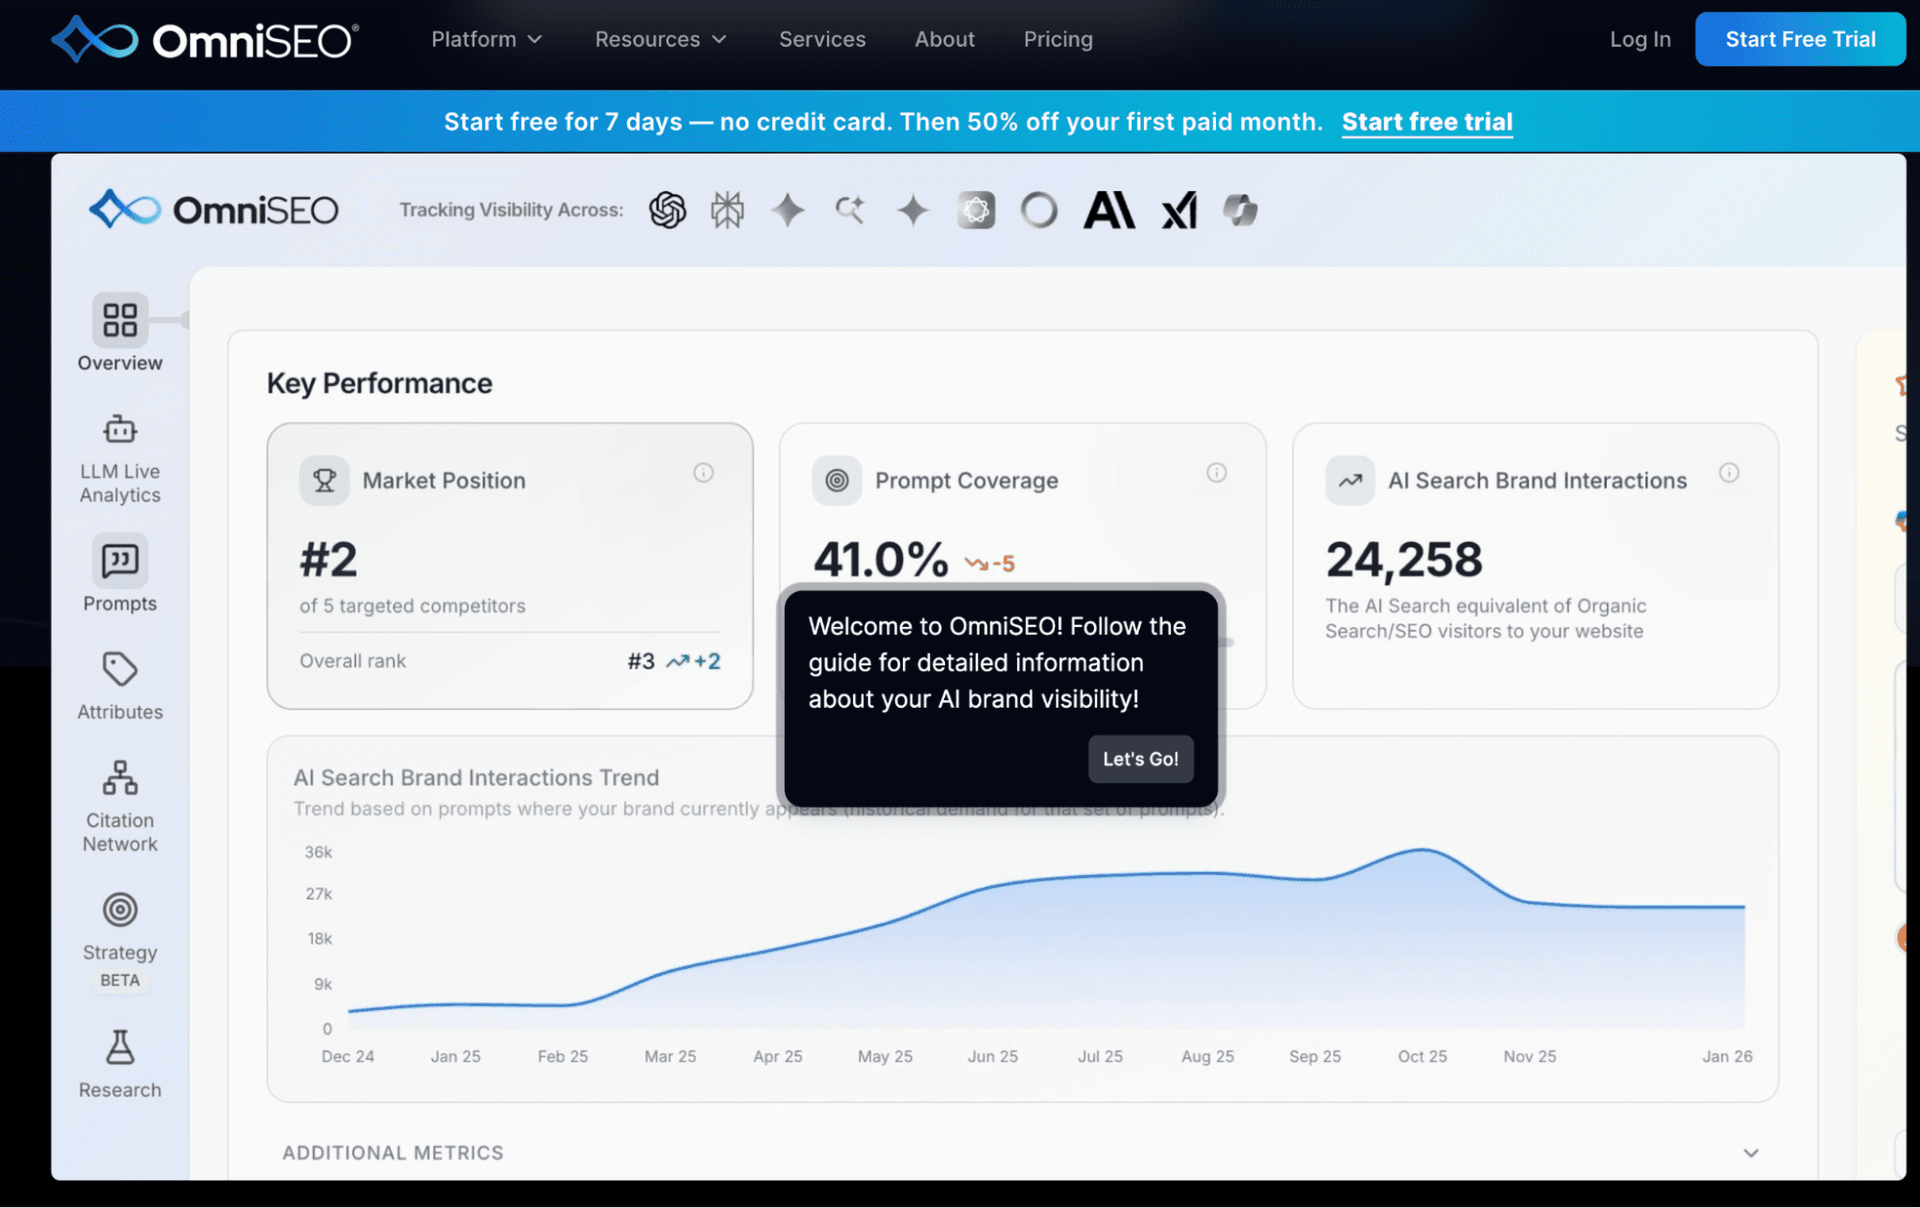The width and height of the screenshot is (1920, 1208).
Task: Click the magnifier-with-sparkle AI search icon
Action: [x=850, y=210]
